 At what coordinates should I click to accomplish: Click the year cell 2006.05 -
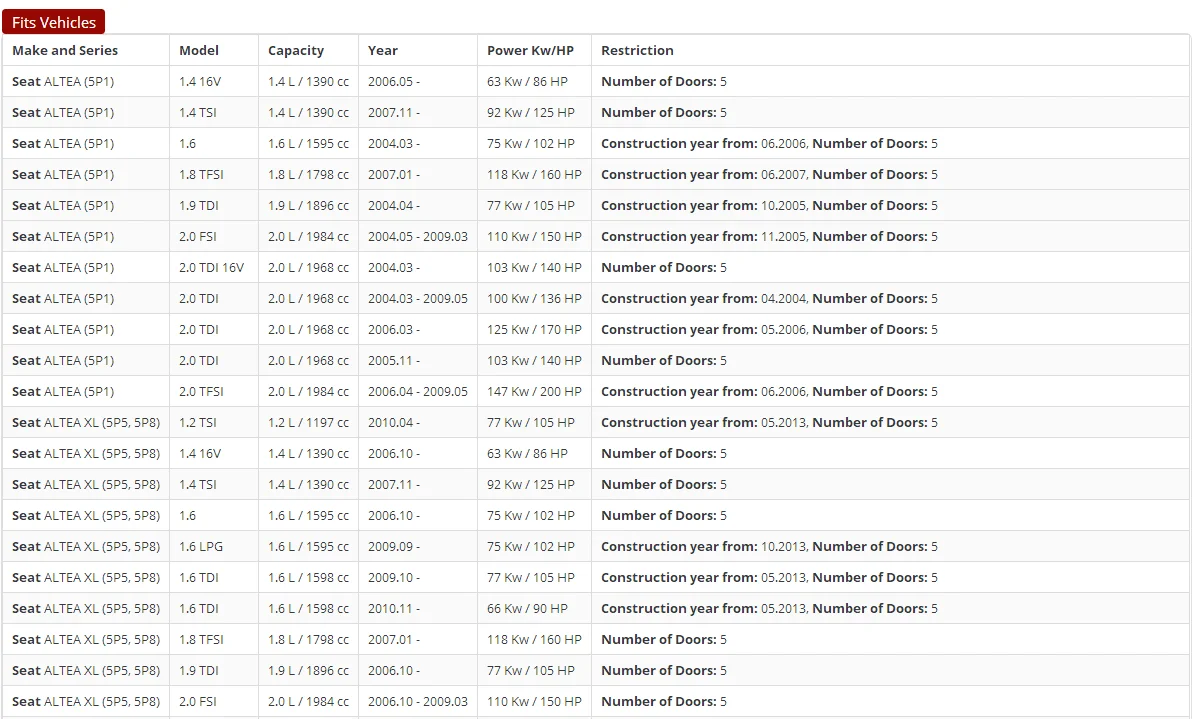394,82
